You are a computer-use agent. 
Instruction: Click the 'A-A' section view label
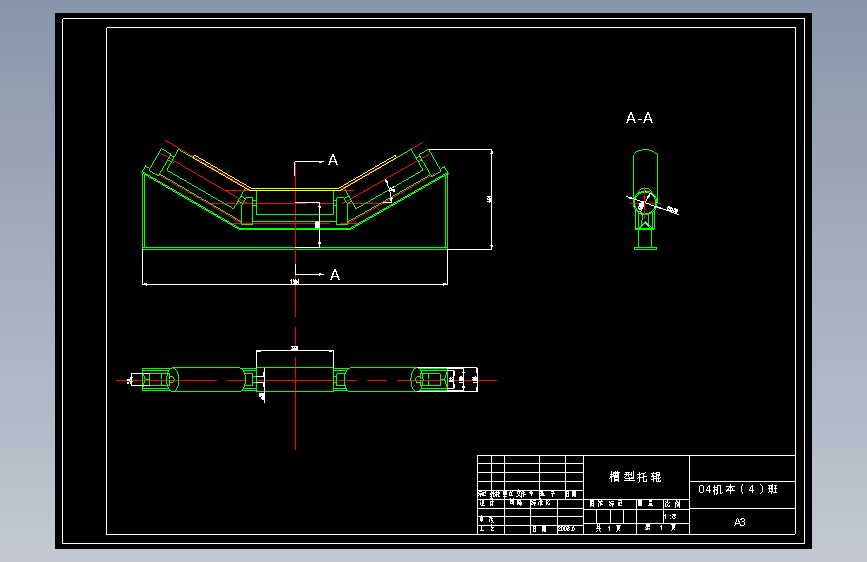coord(639,118)
